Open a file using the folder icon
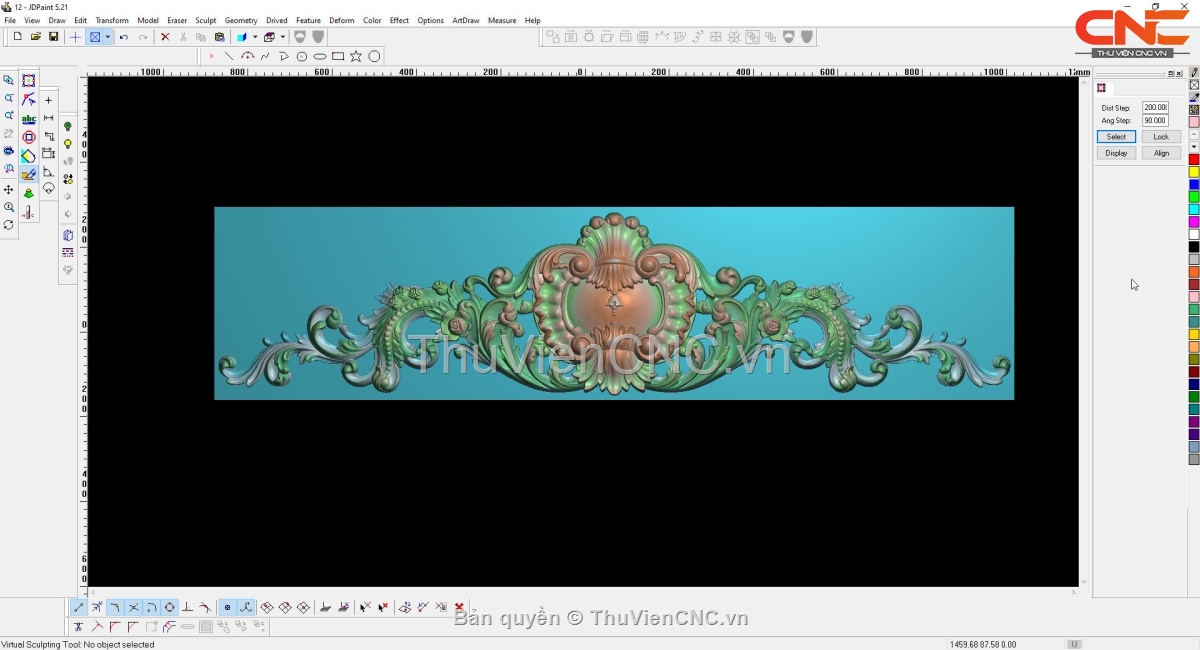This screenshot has height=650, width=1200. pos(35,37)
